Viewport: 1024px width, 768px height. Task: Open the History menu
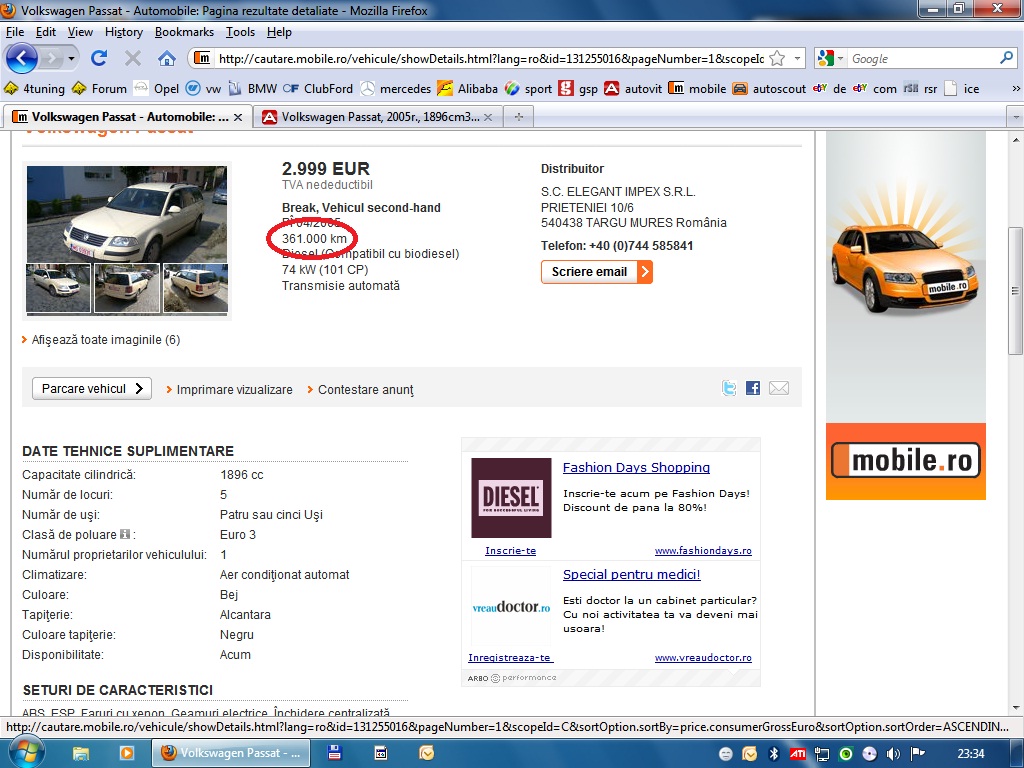[x=123, y=32]
